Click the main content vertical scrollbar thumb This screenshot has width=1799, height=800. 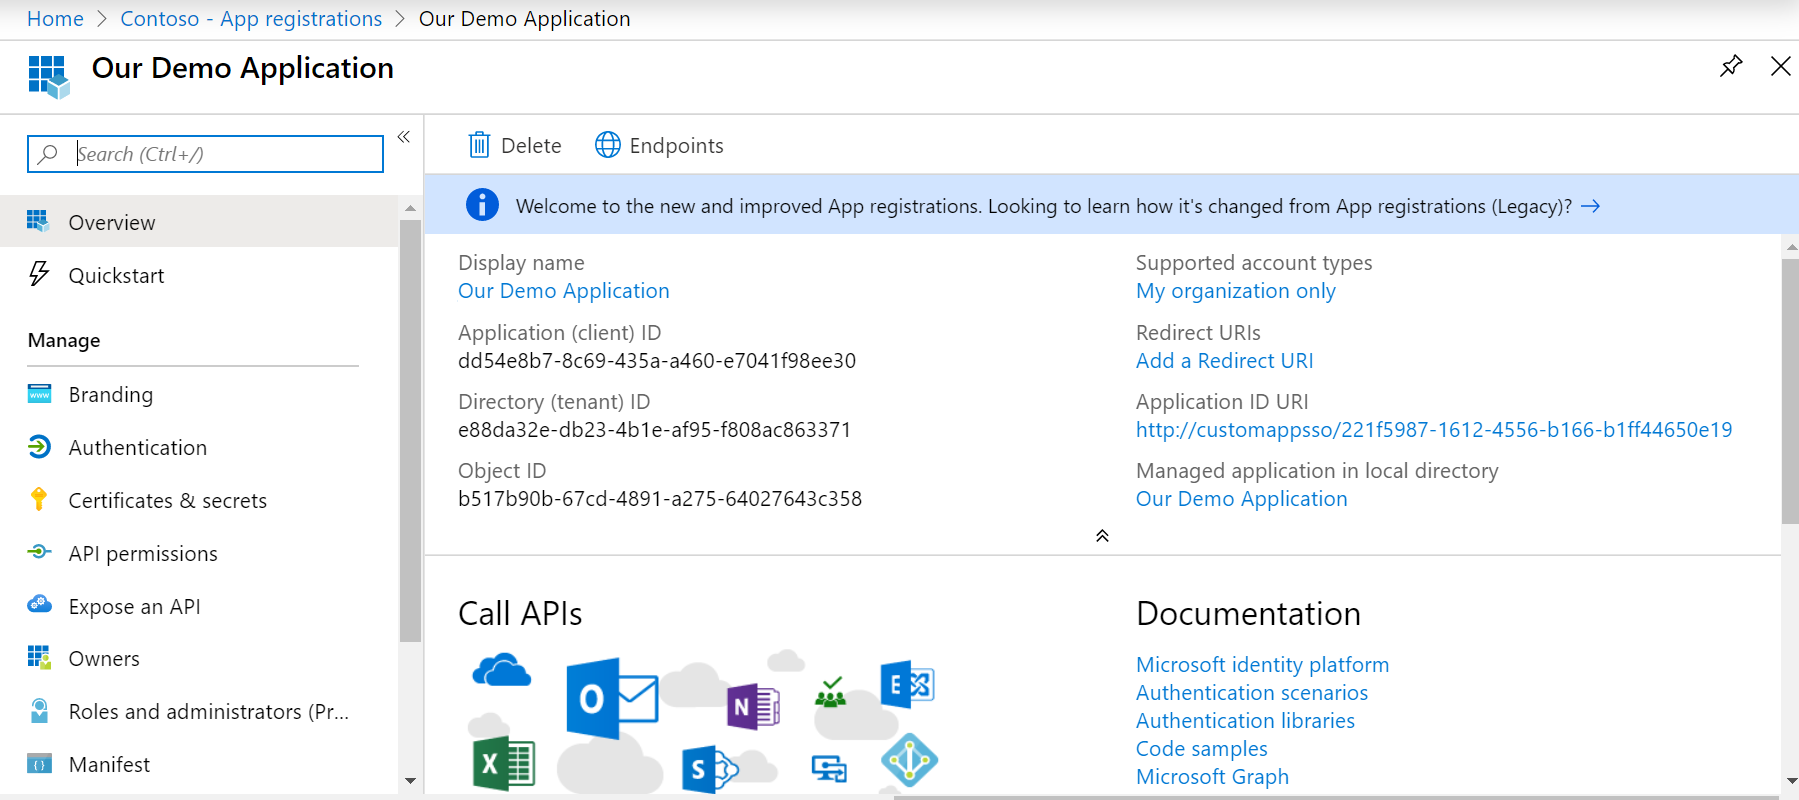[1790, 392]
